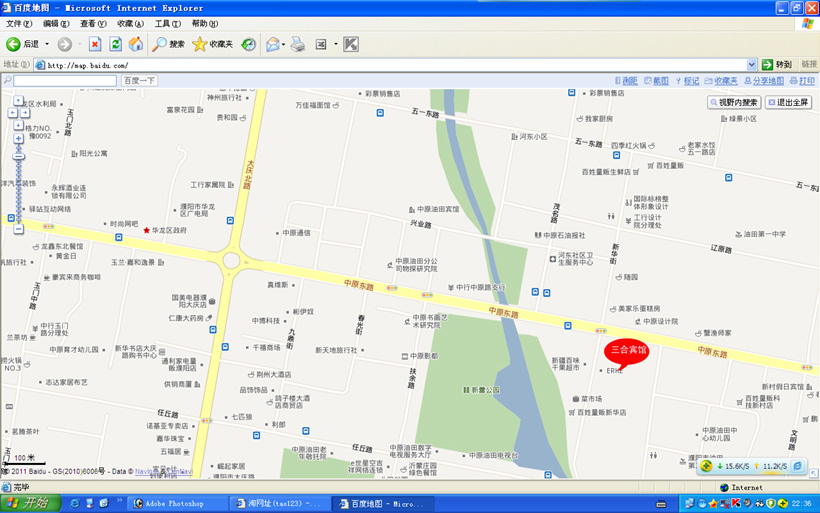Screen dimensions: 820x513
Task: Click the Internet zone status indicator
Action: tap(741, 487)
